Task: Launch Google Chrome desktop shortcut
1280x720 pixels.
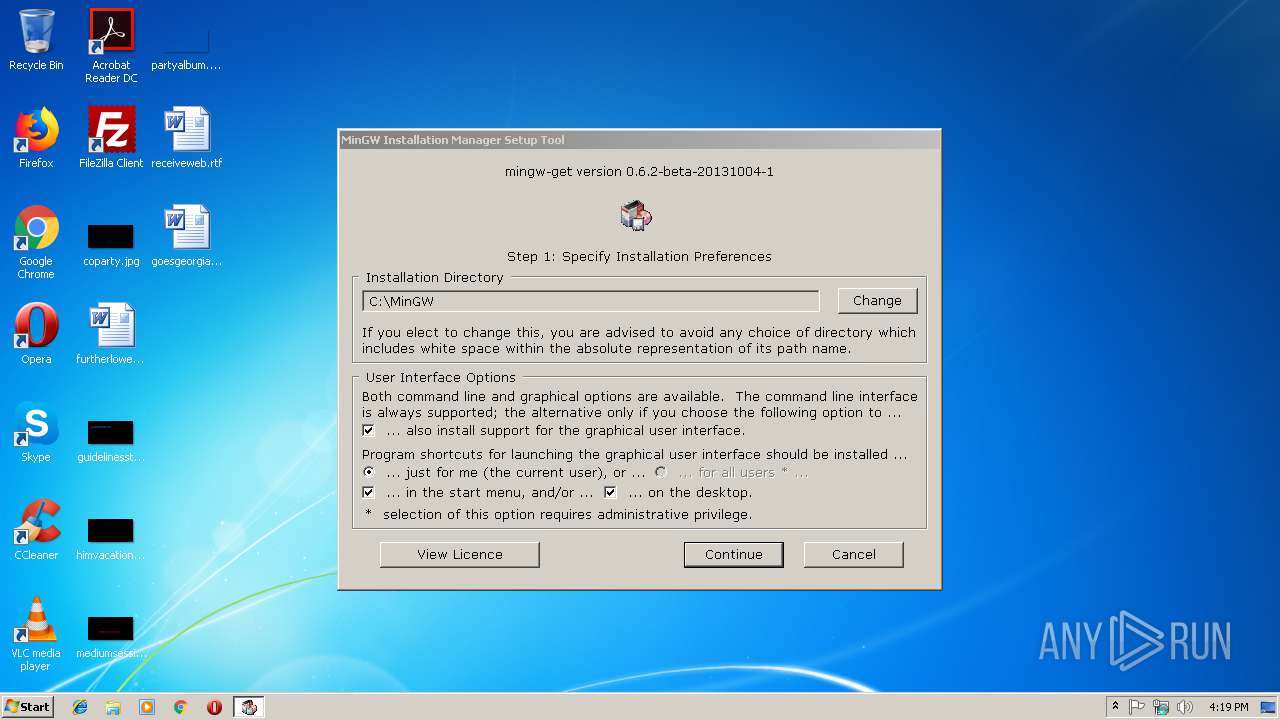Action: [x=36, y=242]
